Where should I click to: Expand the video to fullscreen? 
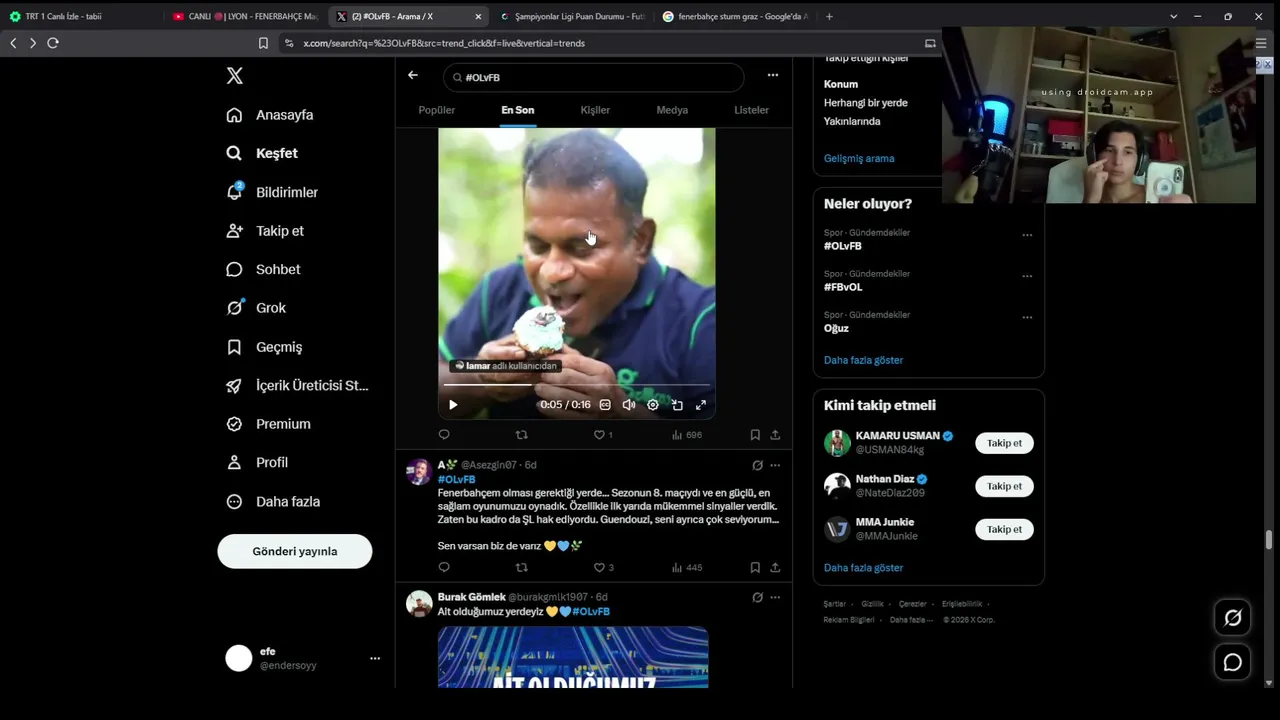coord(701,405)
